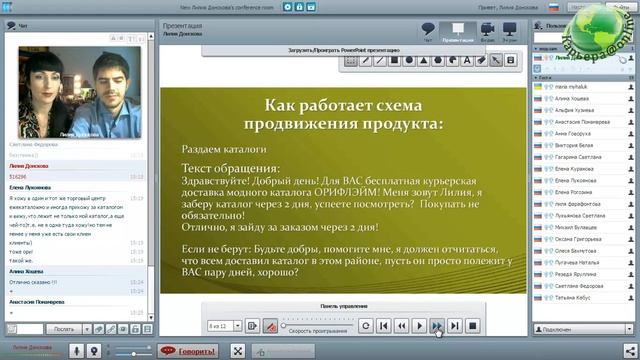Select the hexagon shape tool
This screenshot has height=360, width=640.
[438, 61]
